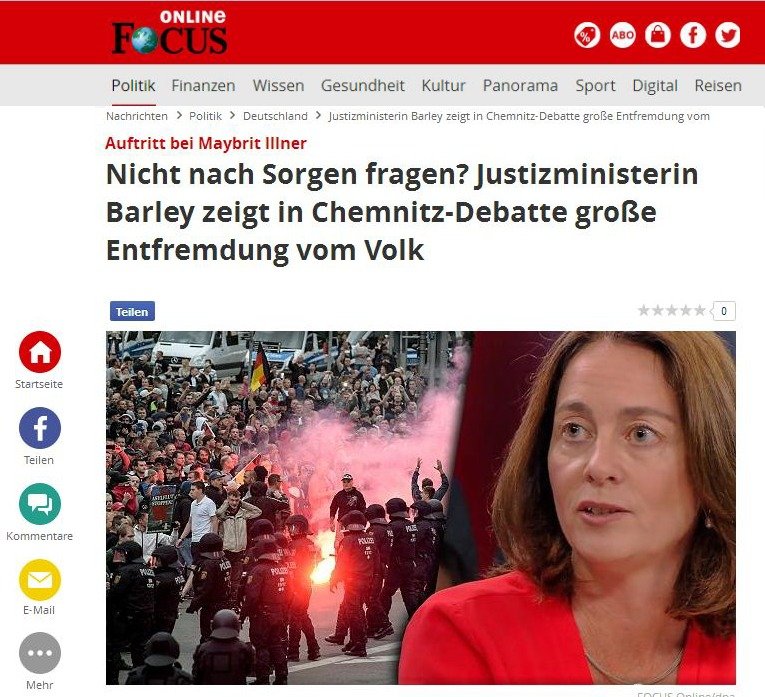Switch to the Gesundheit section
The image size is (765, 697).
coord(362,85)
